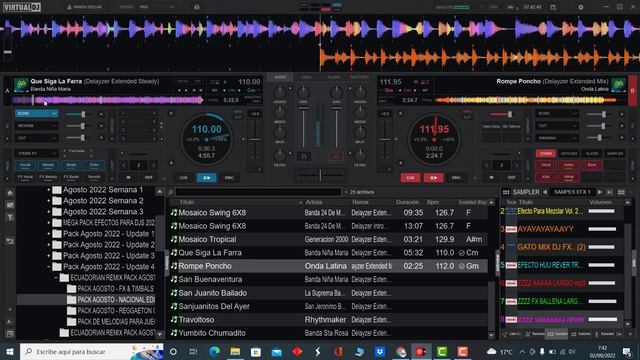640x360 pixels.
Task: Select the HOTCUES pad tab on deck B
Action: click(569, 153)
